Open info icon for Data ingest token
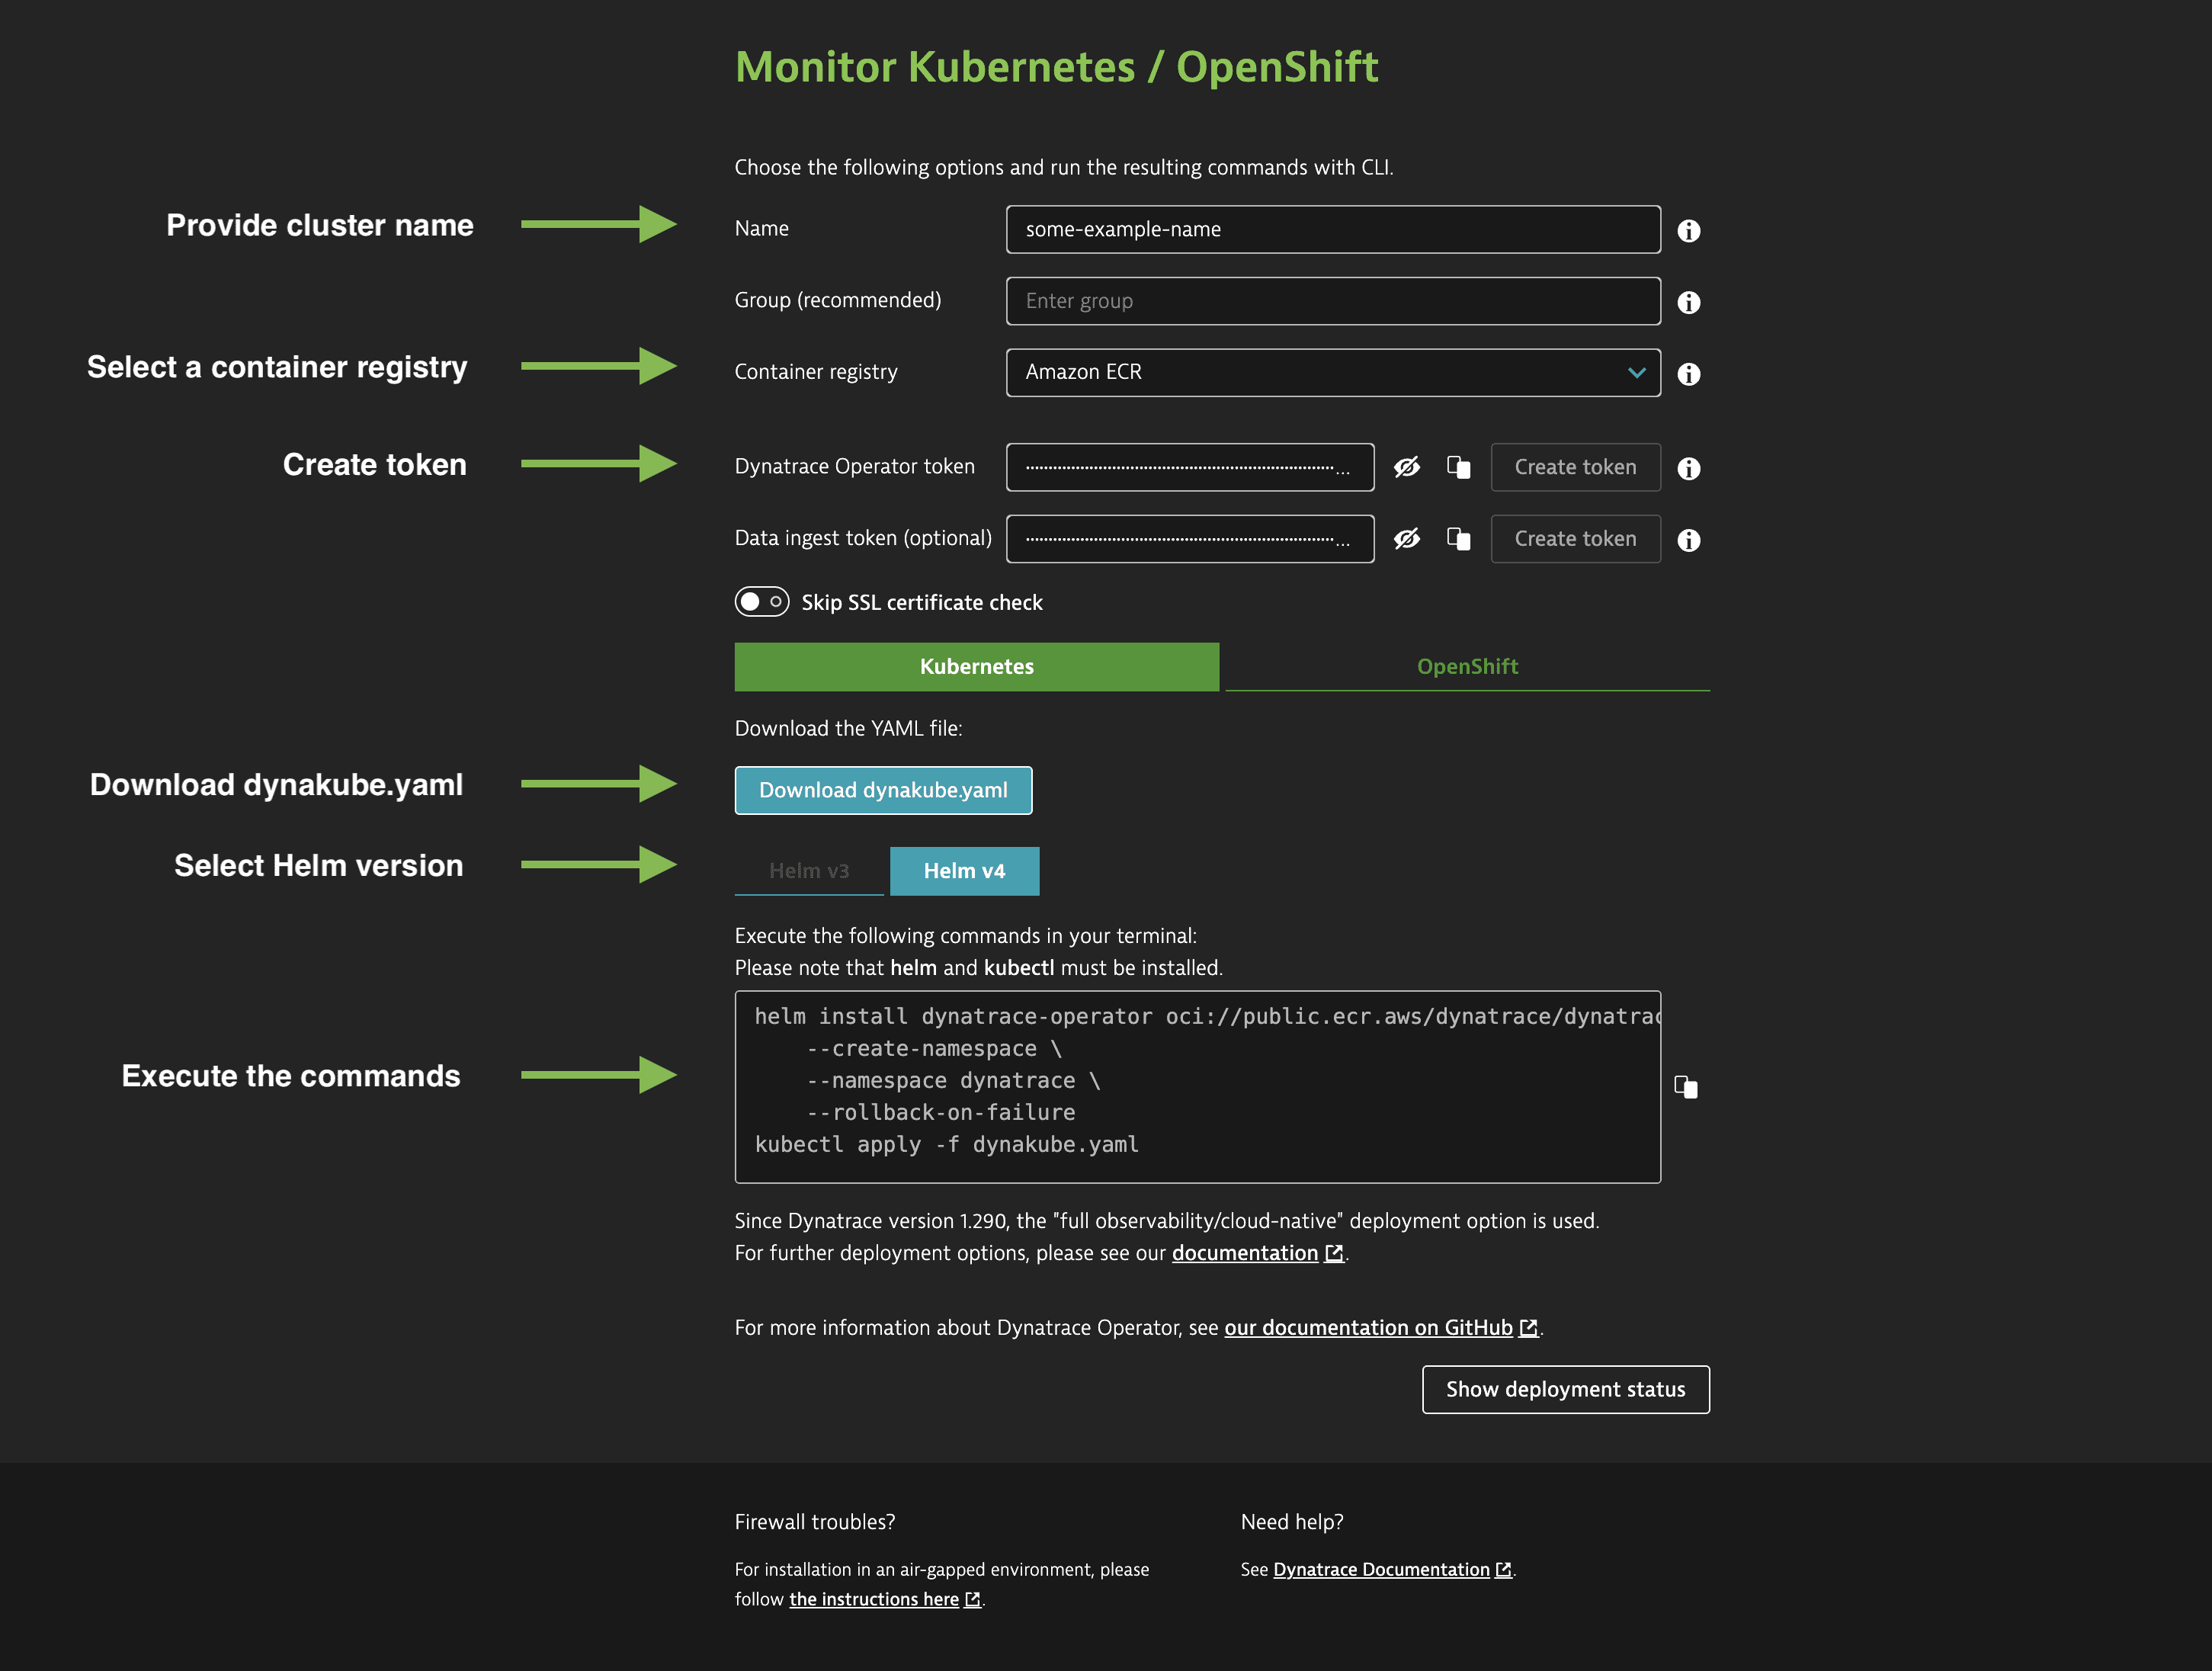Image resolution: width=2212 pixels, height=1671 pixels. tap(1689, 541)
